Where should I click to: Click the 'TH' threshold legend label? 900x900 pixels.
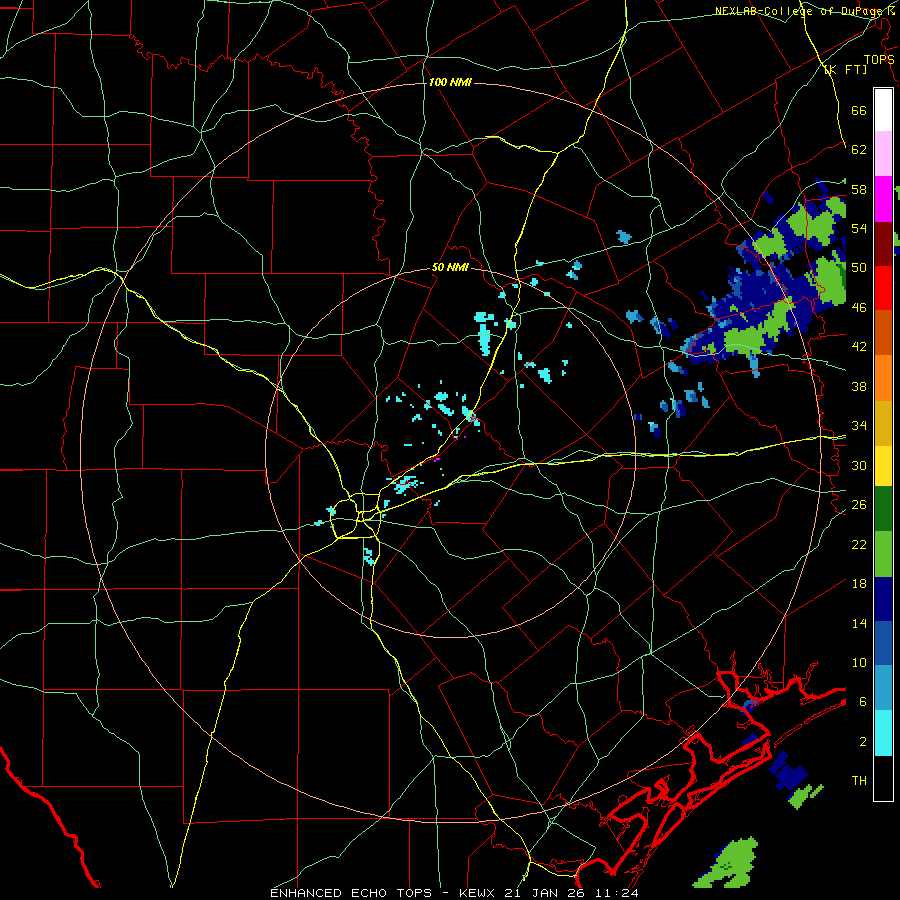pyautogui.click(x=859, y=781)
